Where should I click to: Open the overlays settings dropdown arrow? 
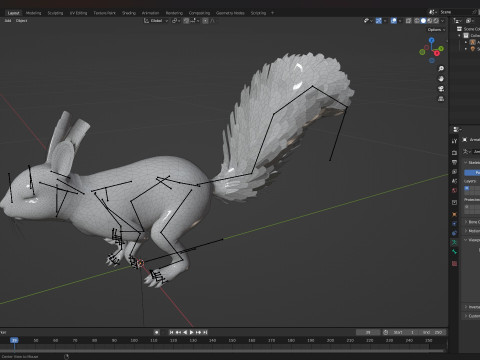pos(400,21)
